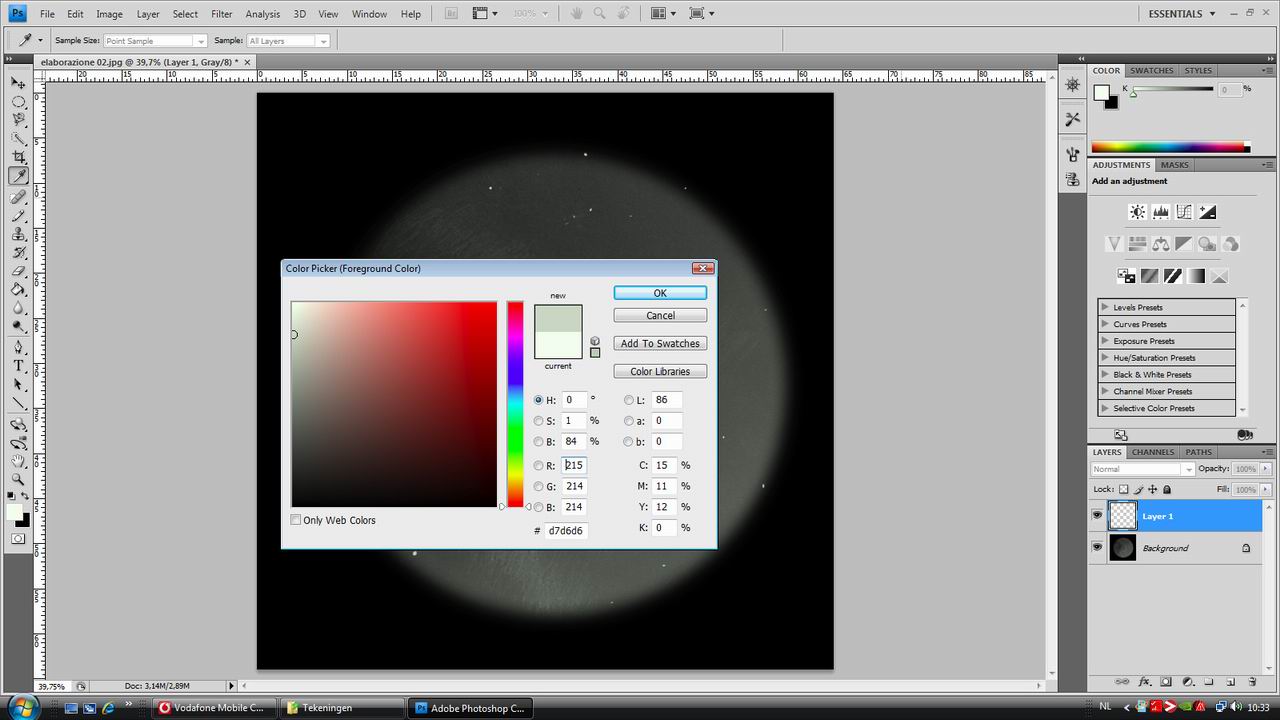Open layer blend mode Normal dropdown
1280x720 pixels.
[x=1142, y=469]
